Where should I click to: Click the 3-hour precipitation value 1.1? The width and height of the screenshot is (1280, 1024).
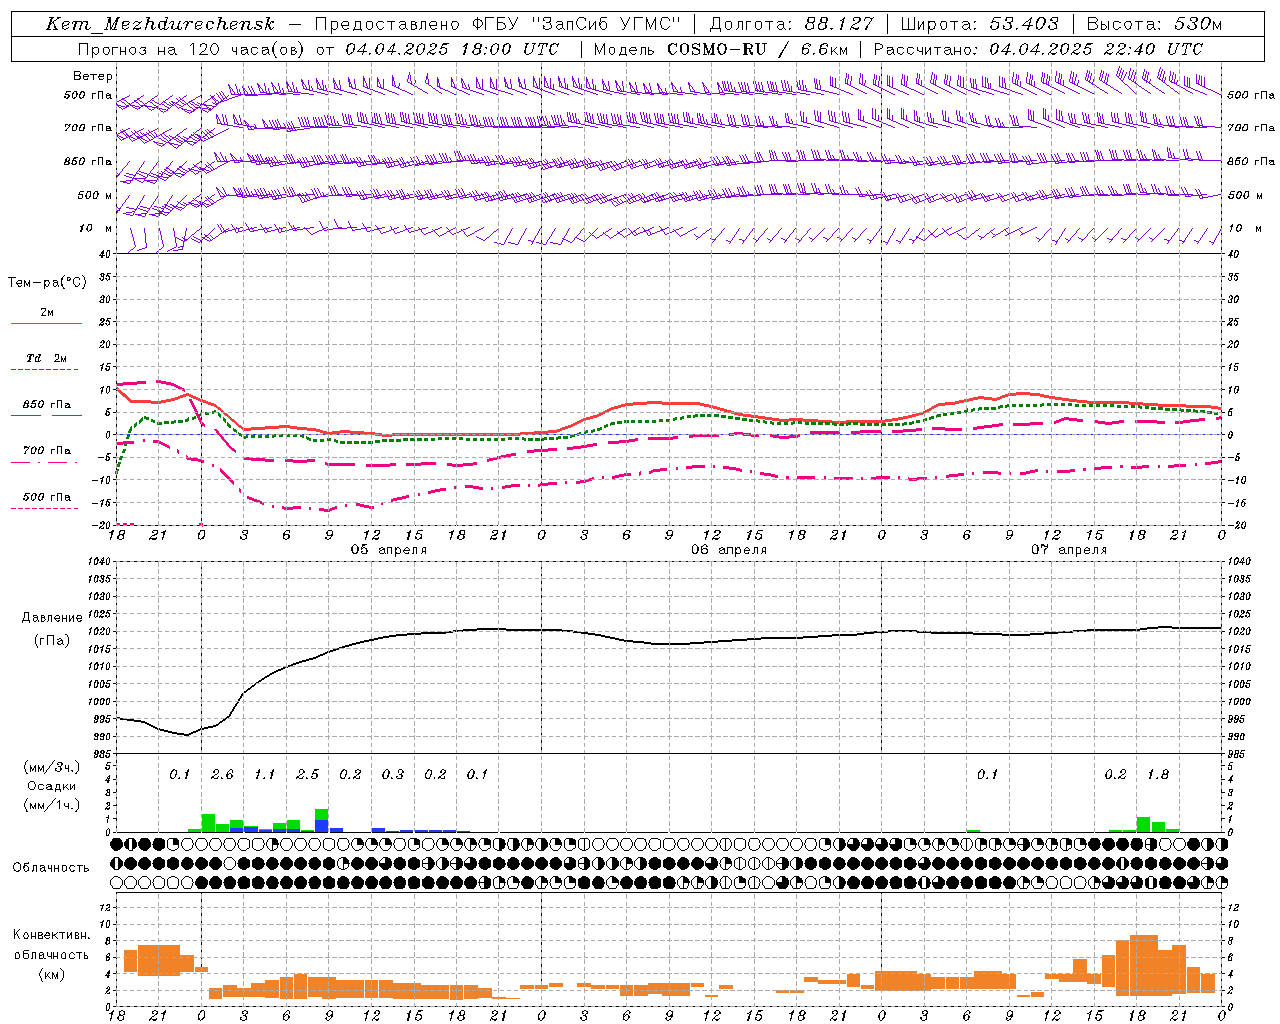click(x=264, y=774)
